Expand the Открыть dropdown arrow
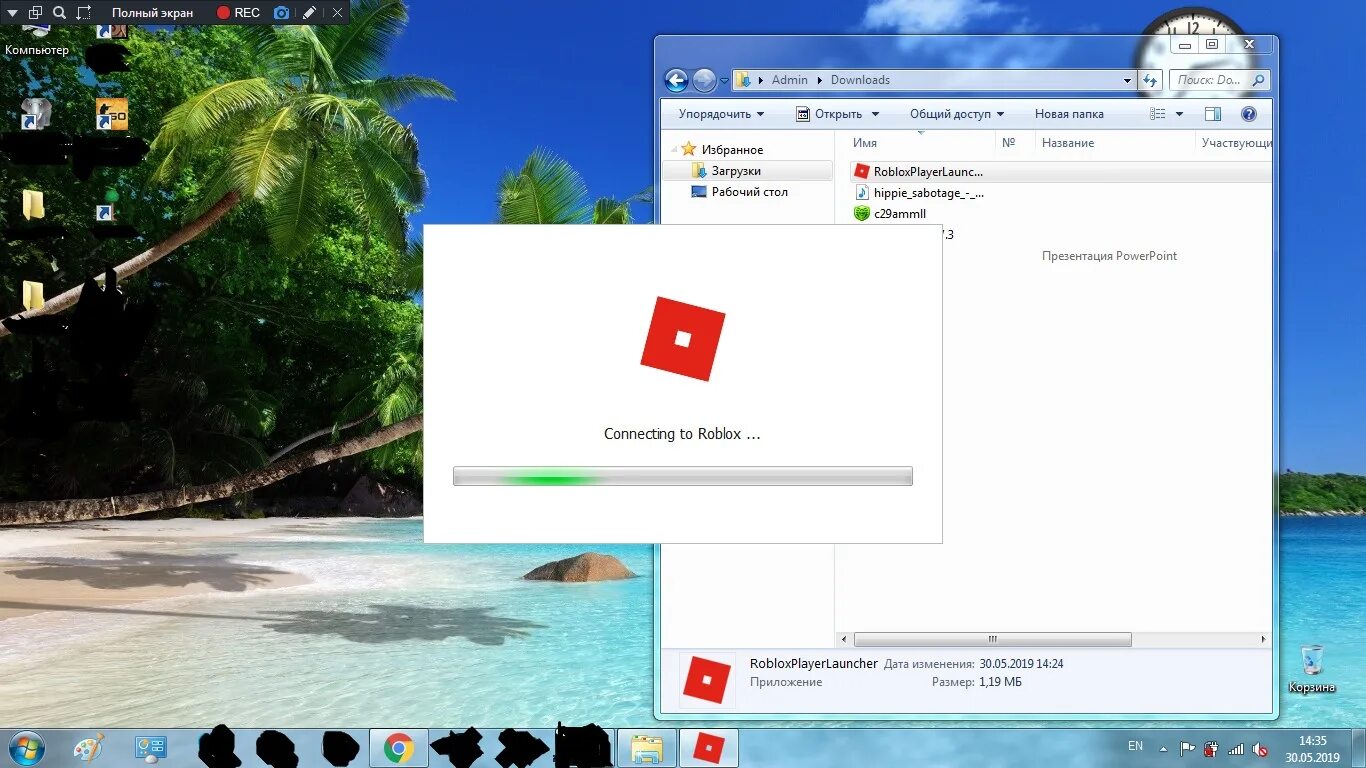 (x=876, y=114)
